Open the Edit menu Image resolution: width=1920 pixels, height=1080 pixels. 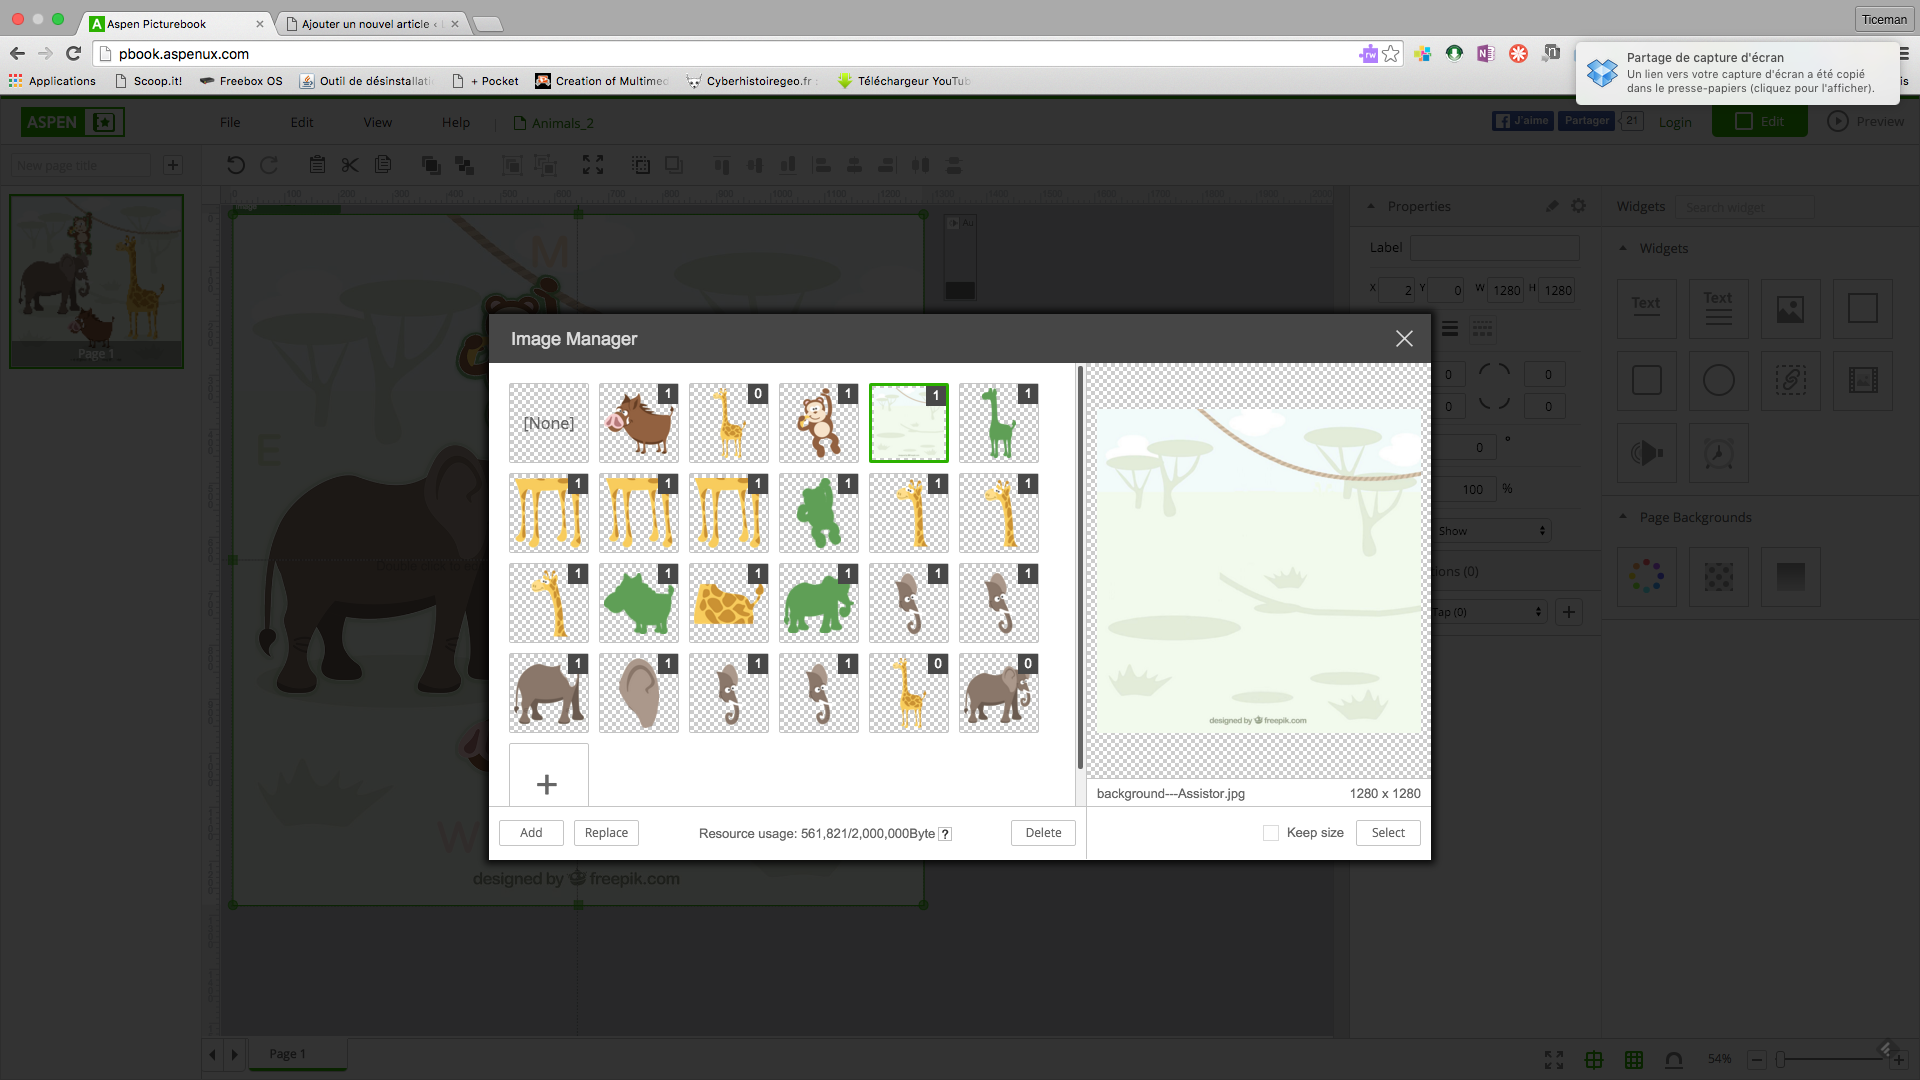pos(302,122)
